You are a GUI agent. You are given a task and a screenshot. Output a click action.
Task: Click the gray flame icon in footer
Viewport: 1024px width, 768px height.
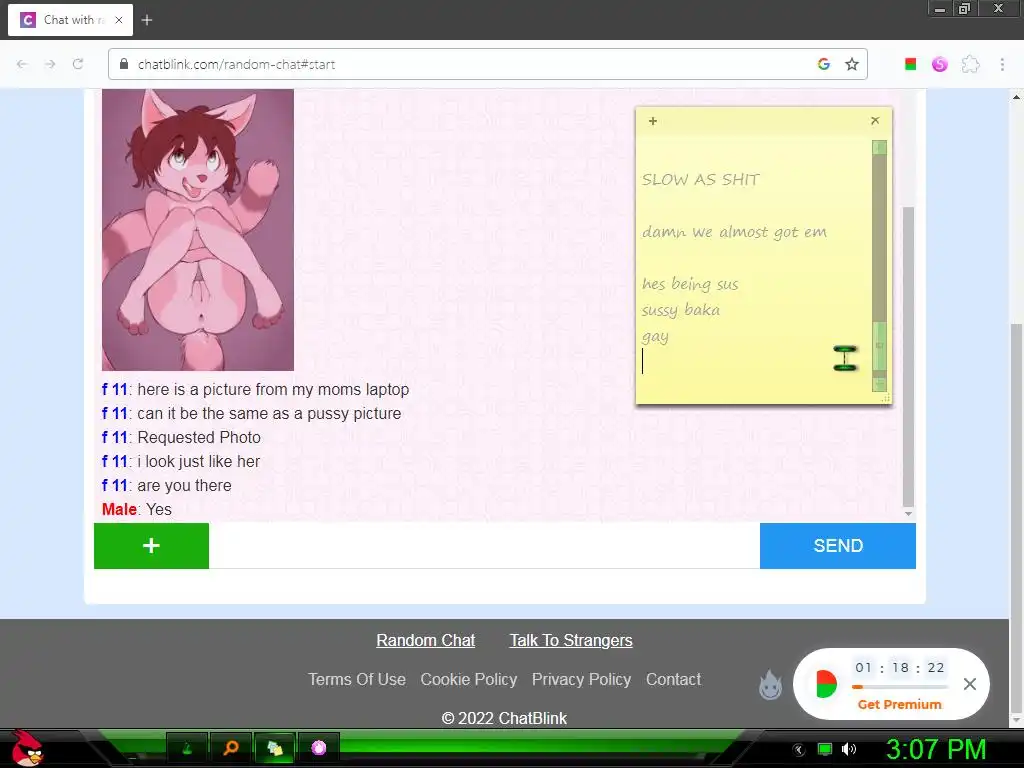pyautogui.click(x=771, y=684)
